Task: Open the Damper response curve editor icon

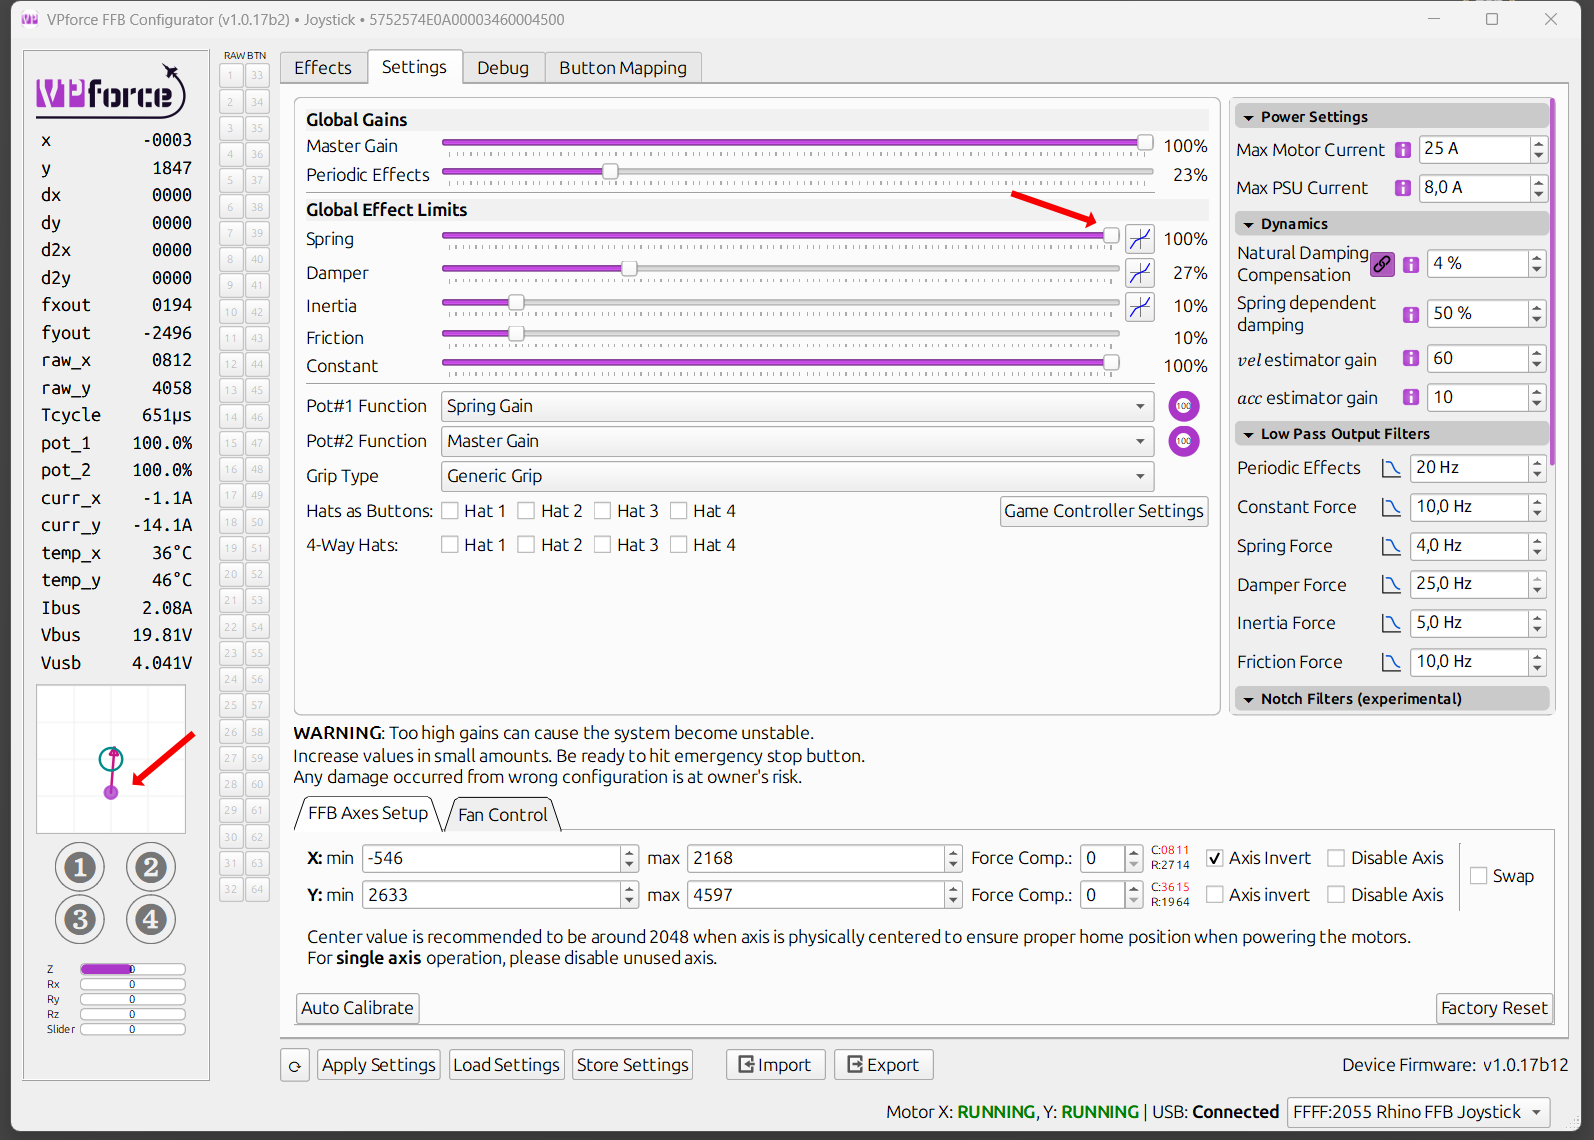Action: (1140, 273)
